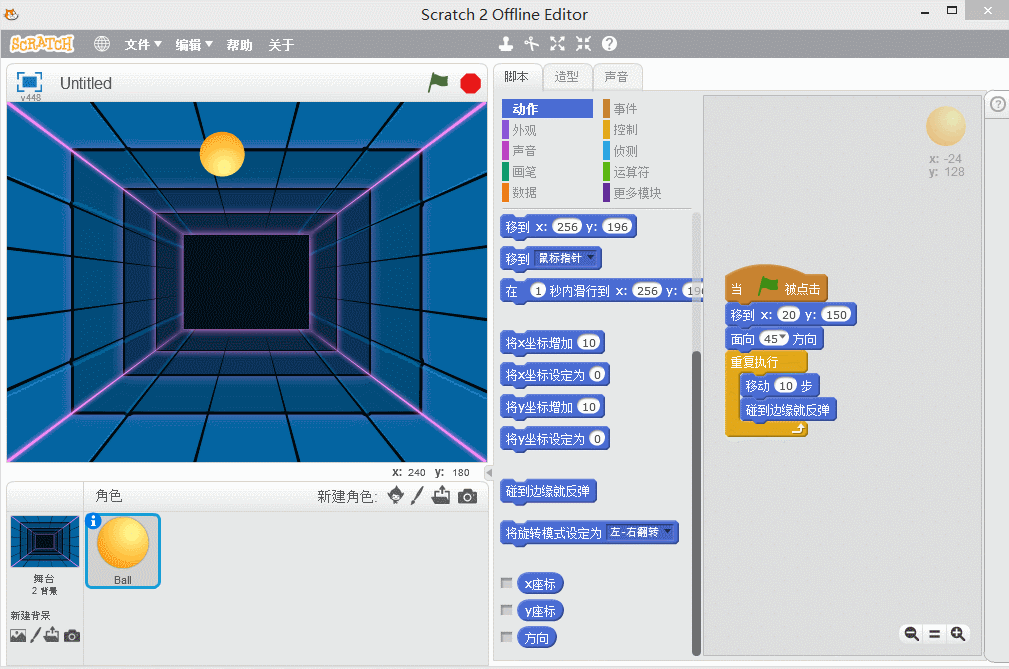Select the 侦测 block category

[x=647, y=151]
